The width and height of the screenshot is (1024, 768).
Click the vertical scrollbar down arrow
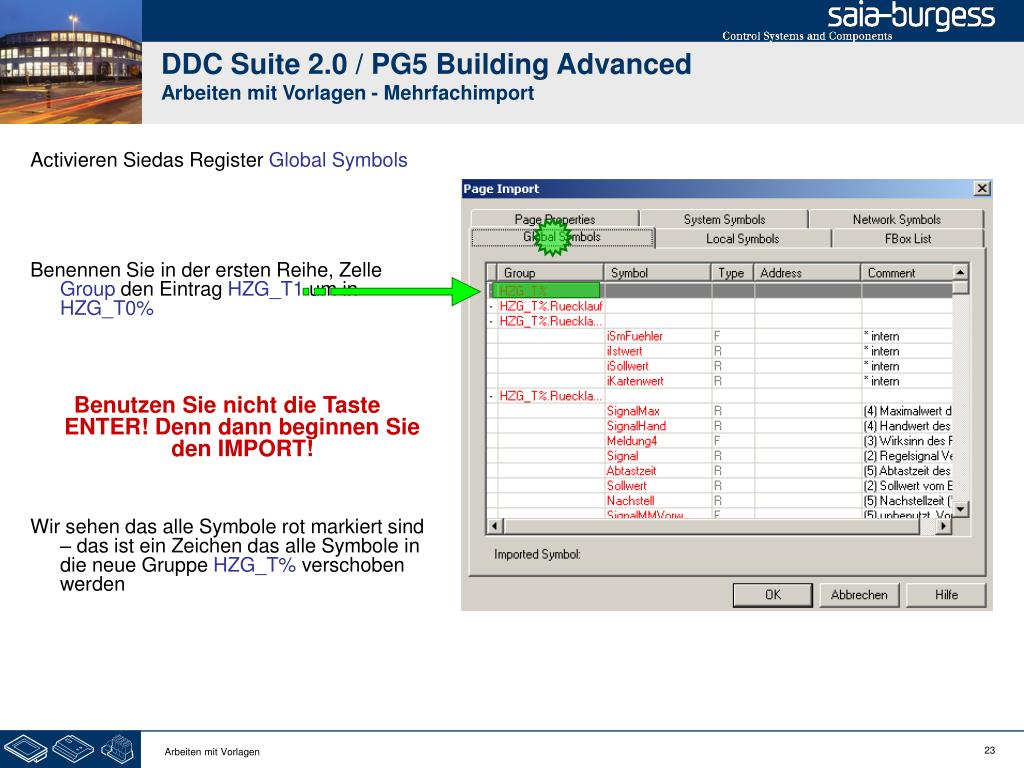960,509
